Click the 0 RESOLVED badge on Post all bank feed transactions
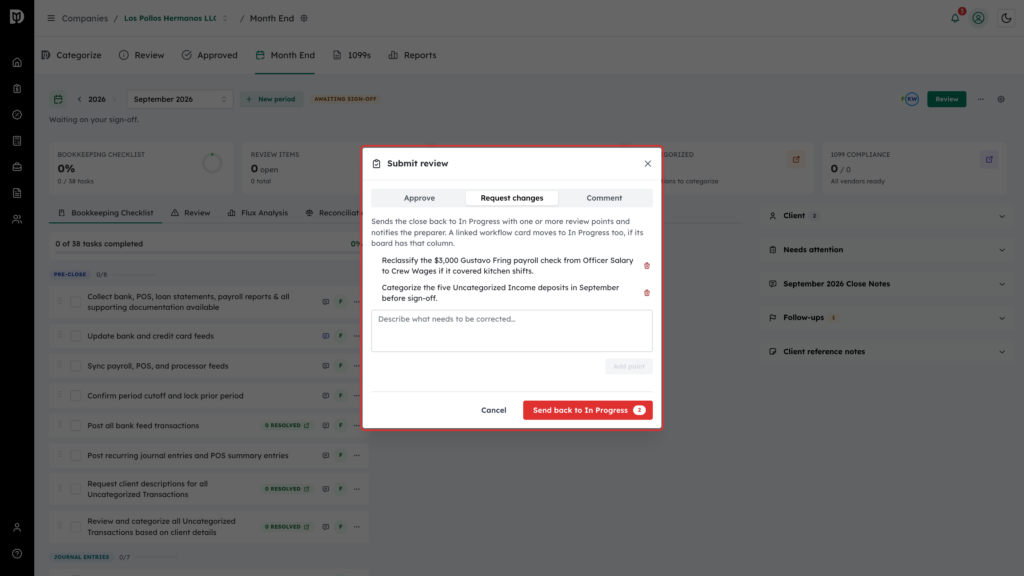This screenshot has height=576, width=1024. coord(287,426)
